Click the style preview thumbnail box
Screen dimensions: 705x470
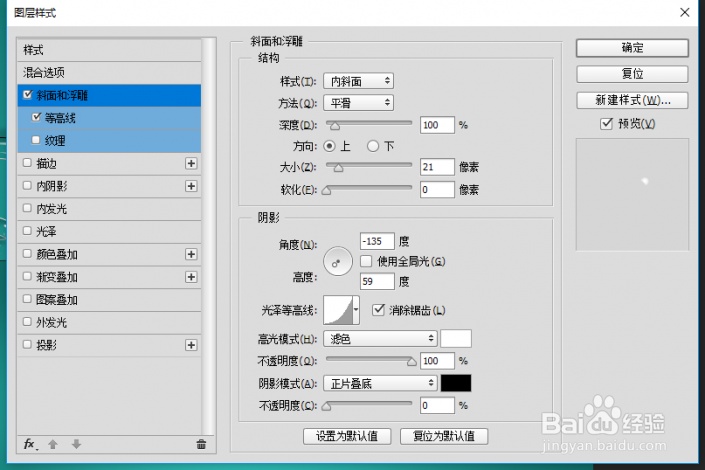click(x=632, y=194)
